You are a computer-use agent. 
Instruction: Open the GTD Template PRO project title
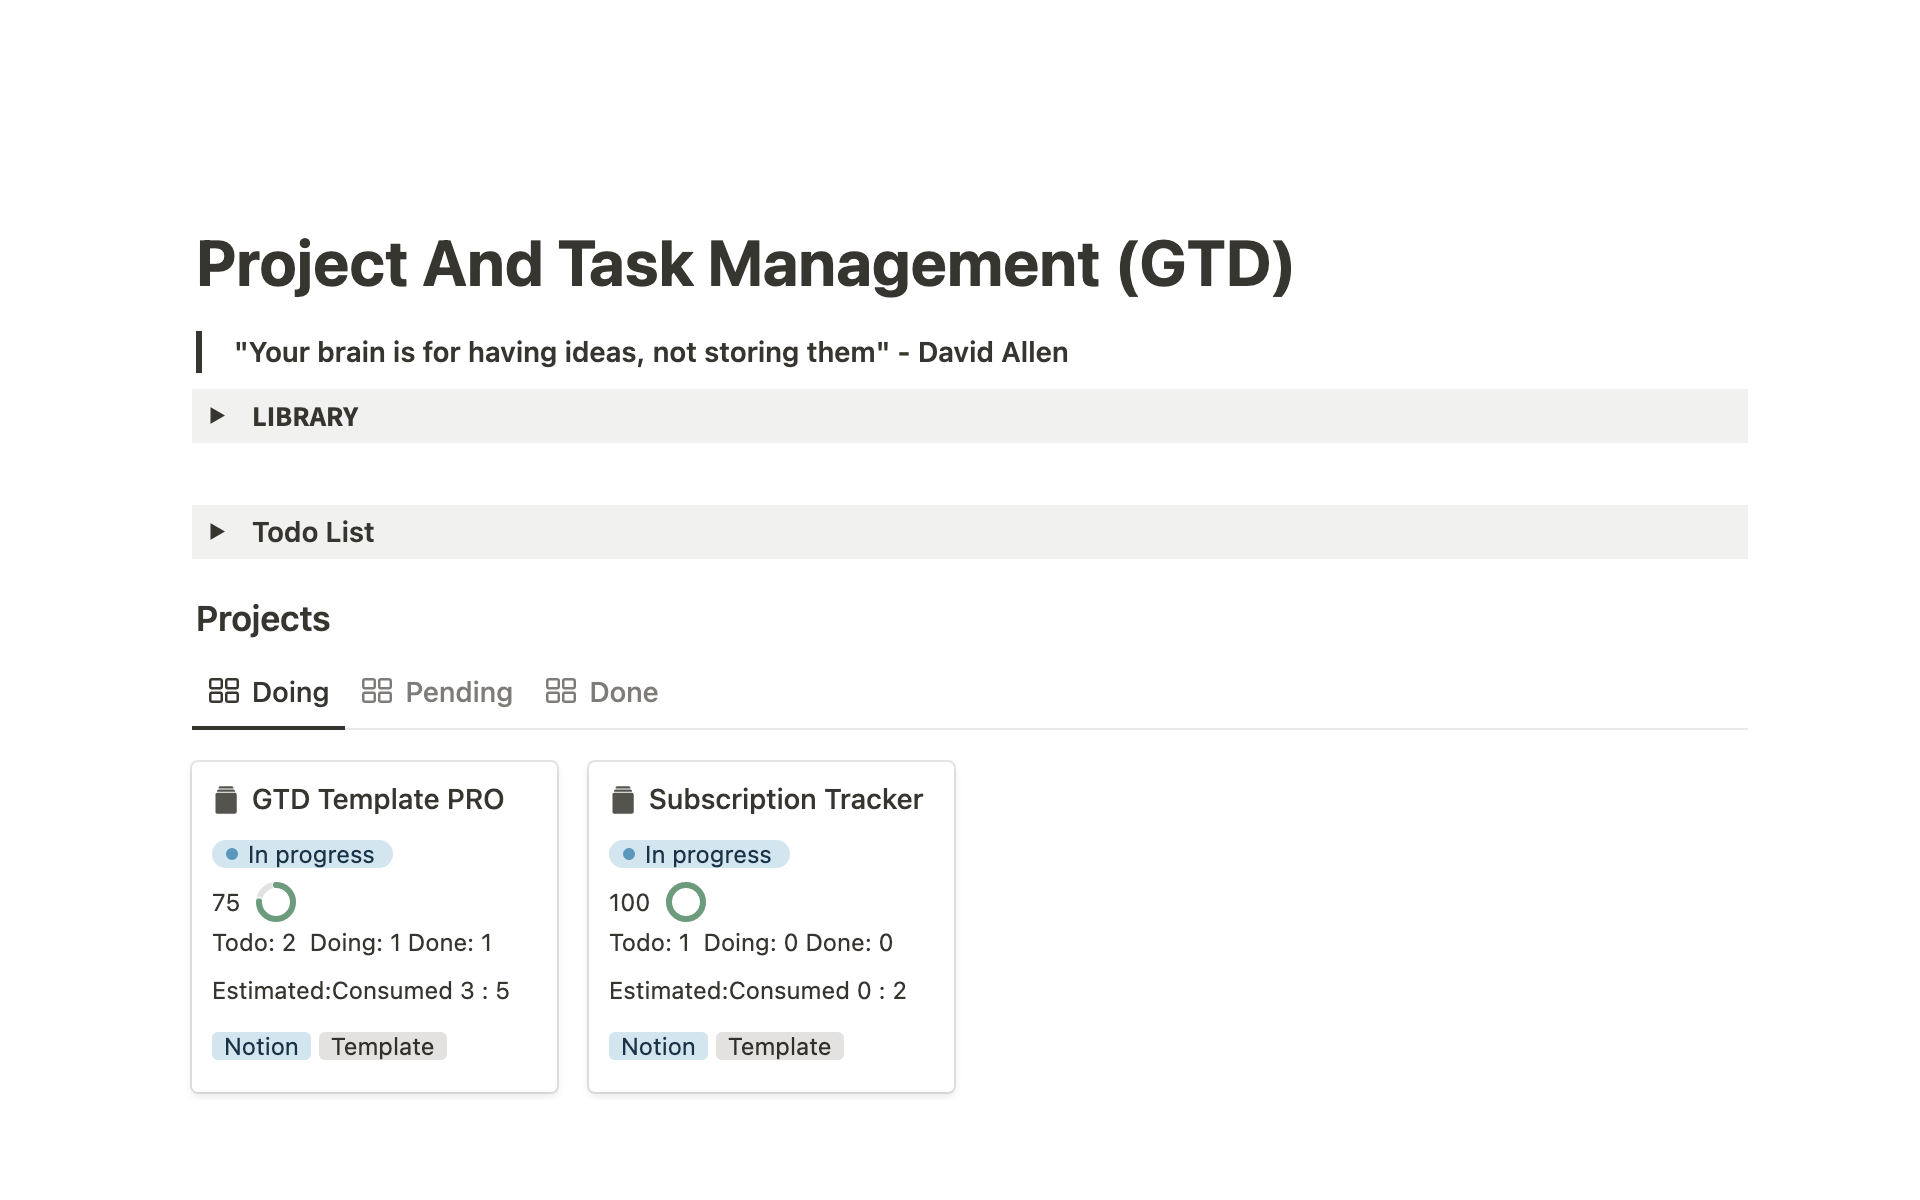[x=378, y=800]
